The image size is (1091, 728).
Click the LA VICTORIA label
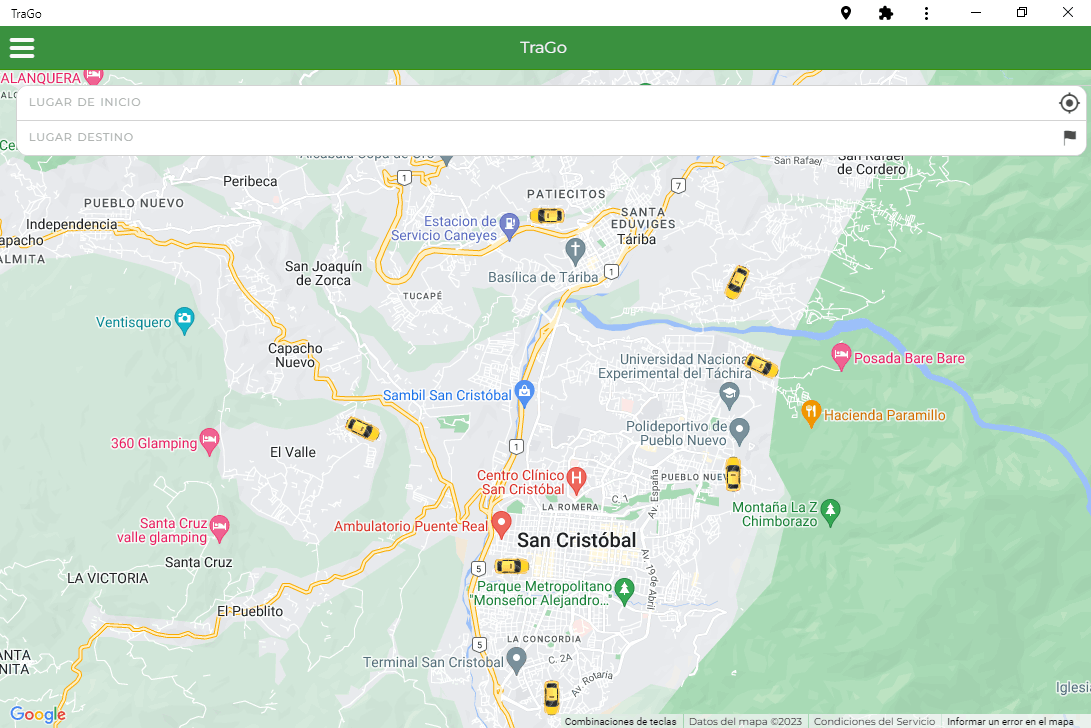(x=107, y=578)
